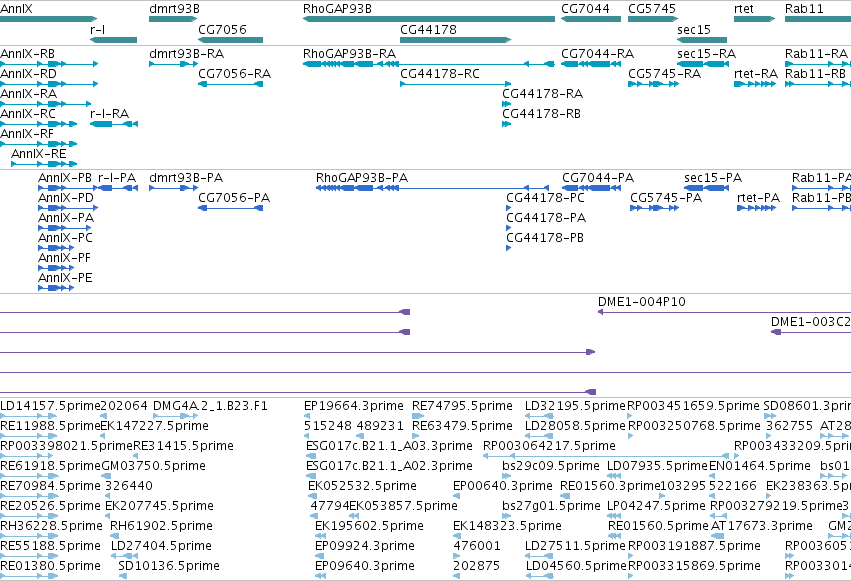Viewport: 851px width, 581px height.
Task: Click the CG44178-PB protein label
Action: (x=545, y=238)
